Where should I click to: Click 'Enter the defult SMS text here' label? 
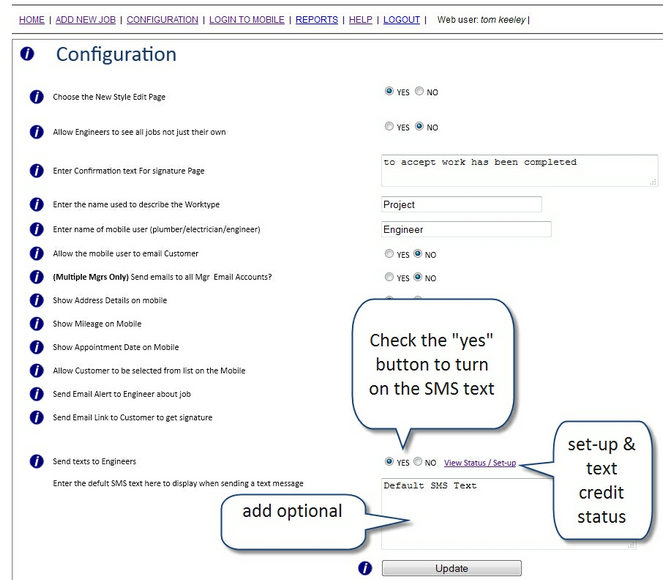[x=178, y=483]
